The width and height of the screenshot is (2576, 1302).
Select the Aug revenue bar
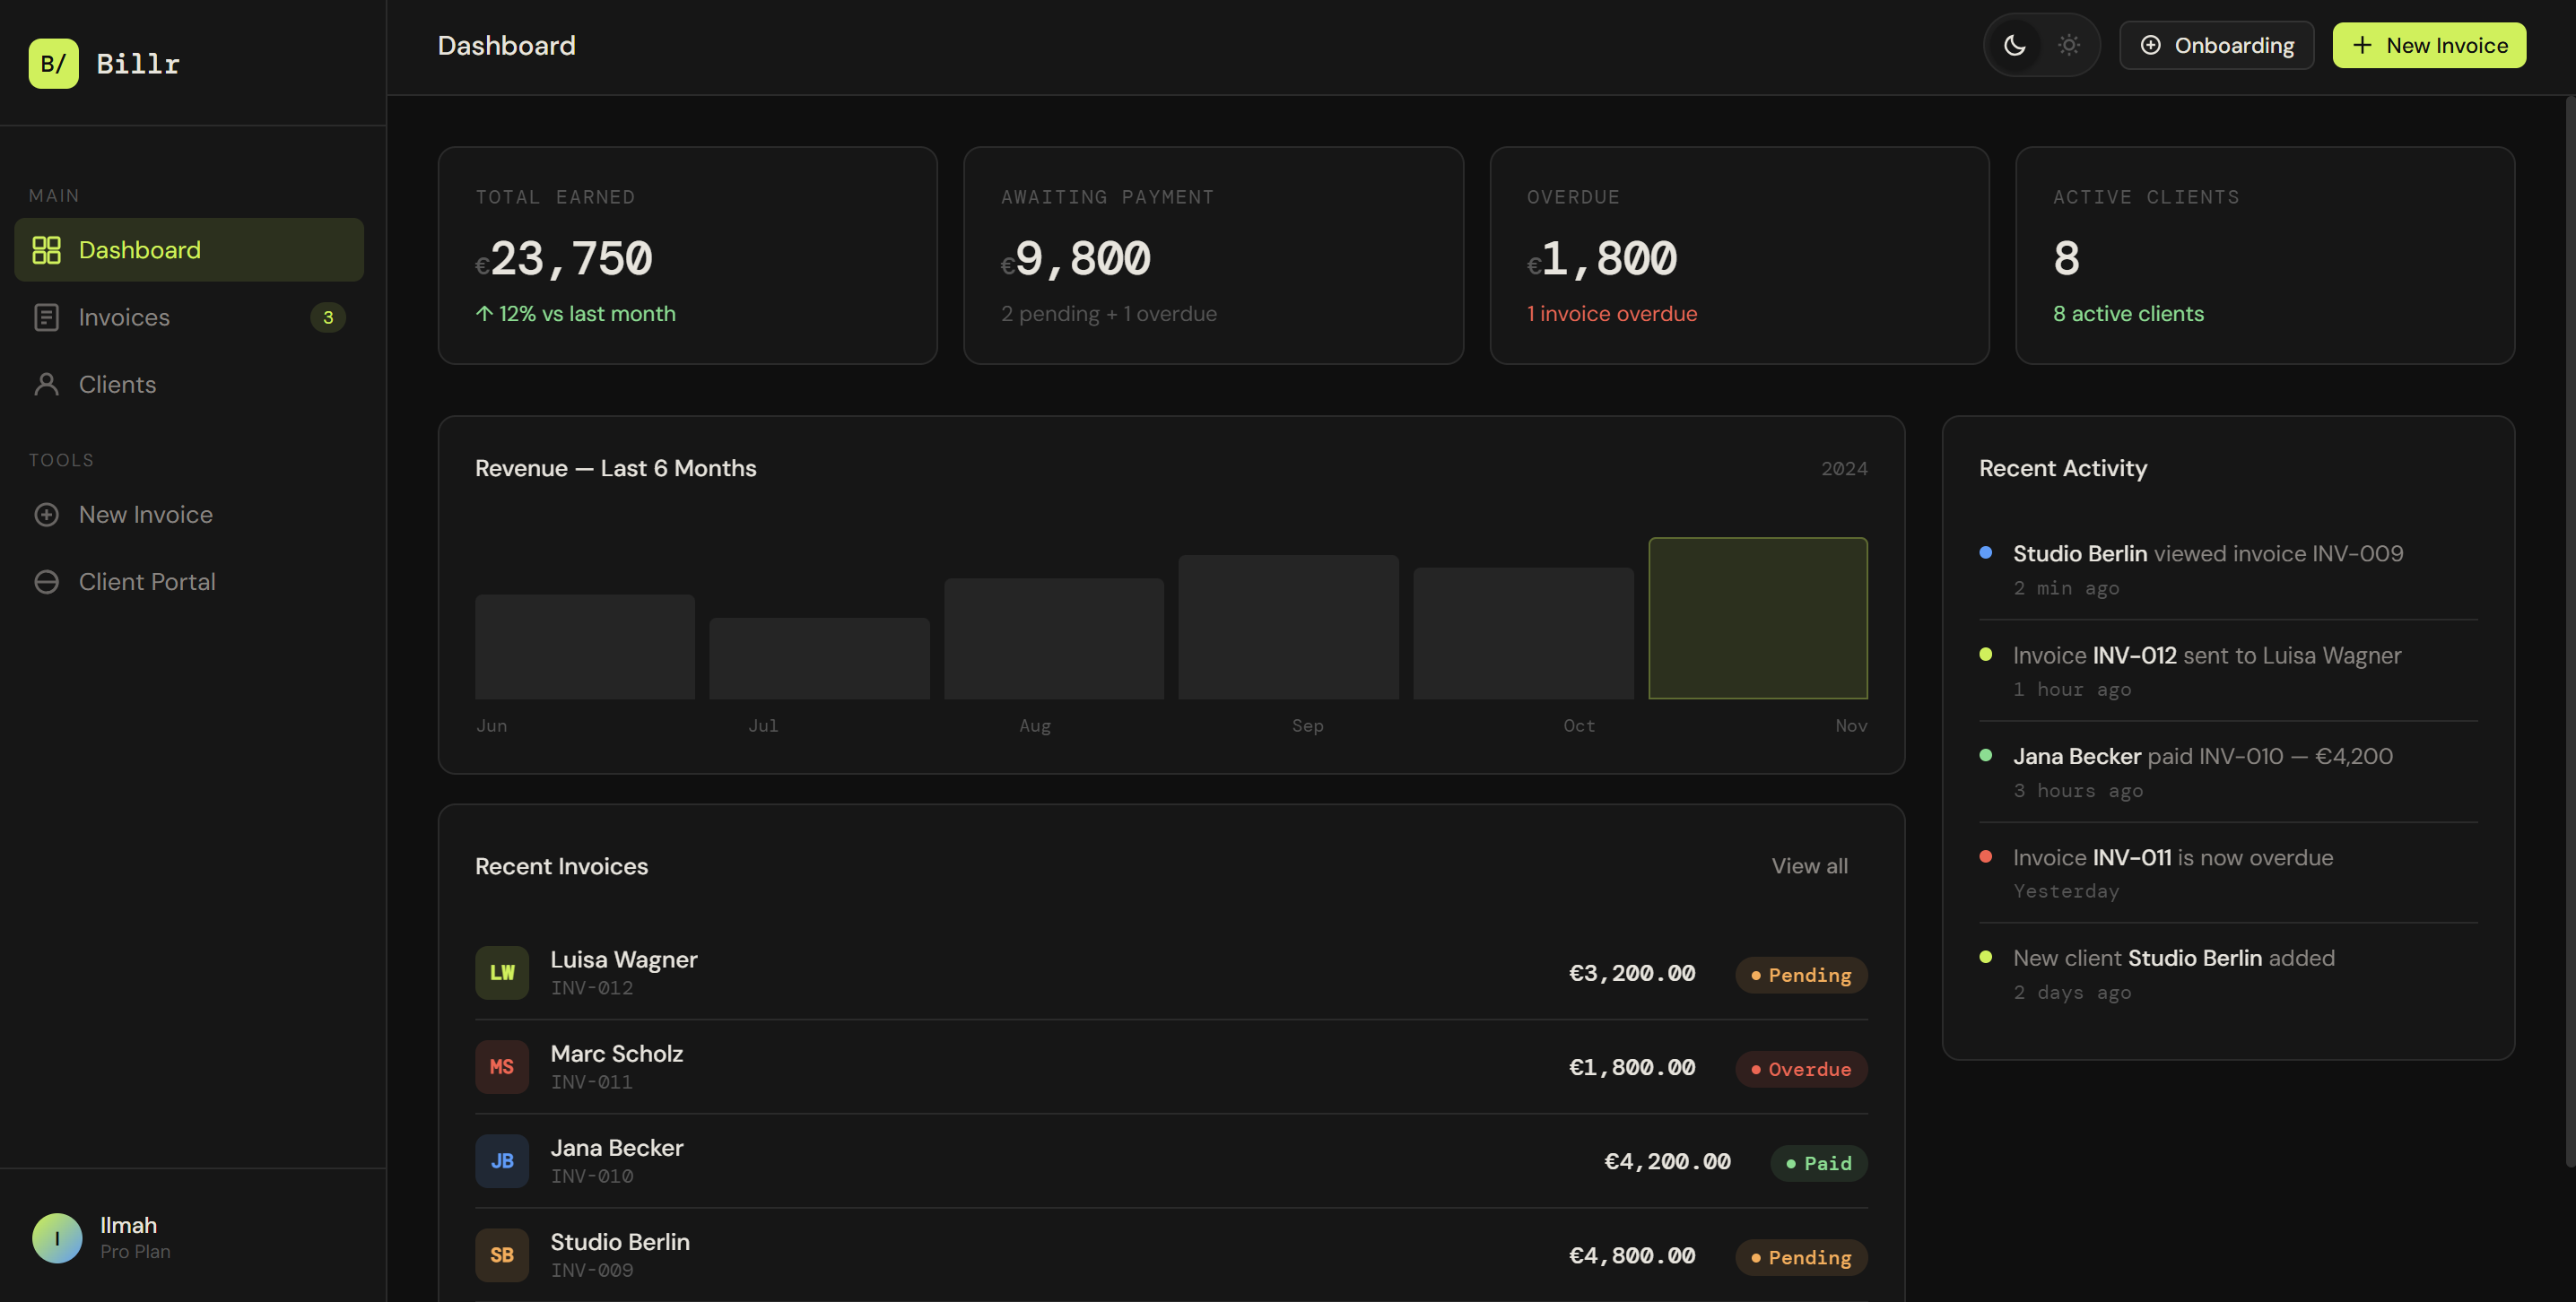[1054, 638]
